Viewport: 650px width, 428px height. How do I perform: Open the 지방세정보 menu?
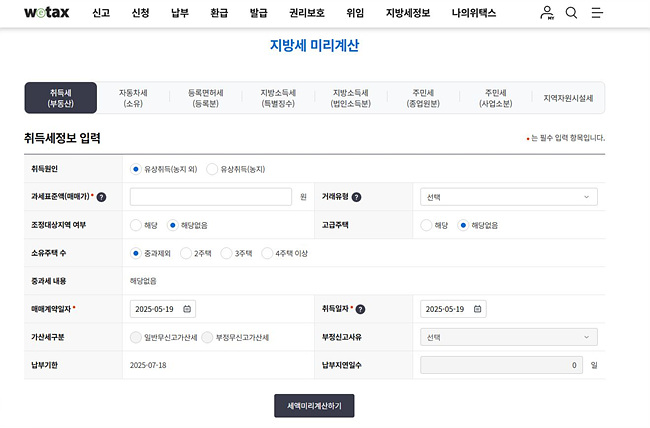[408, 13]
